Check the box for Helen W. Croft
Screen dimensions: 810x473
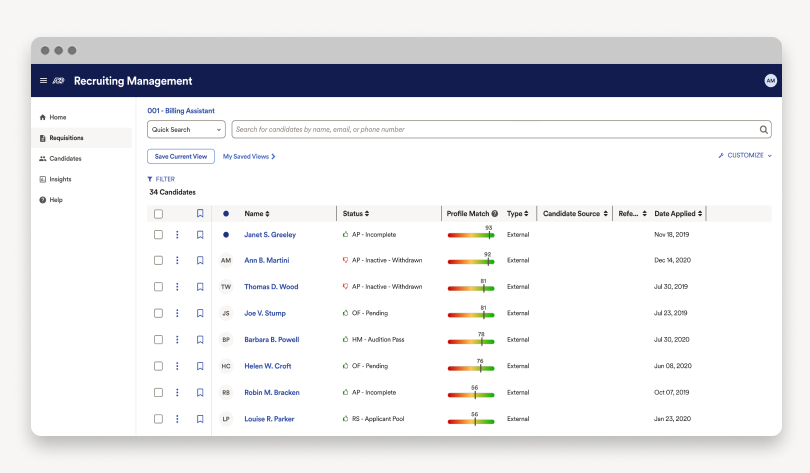click(159, 366)
